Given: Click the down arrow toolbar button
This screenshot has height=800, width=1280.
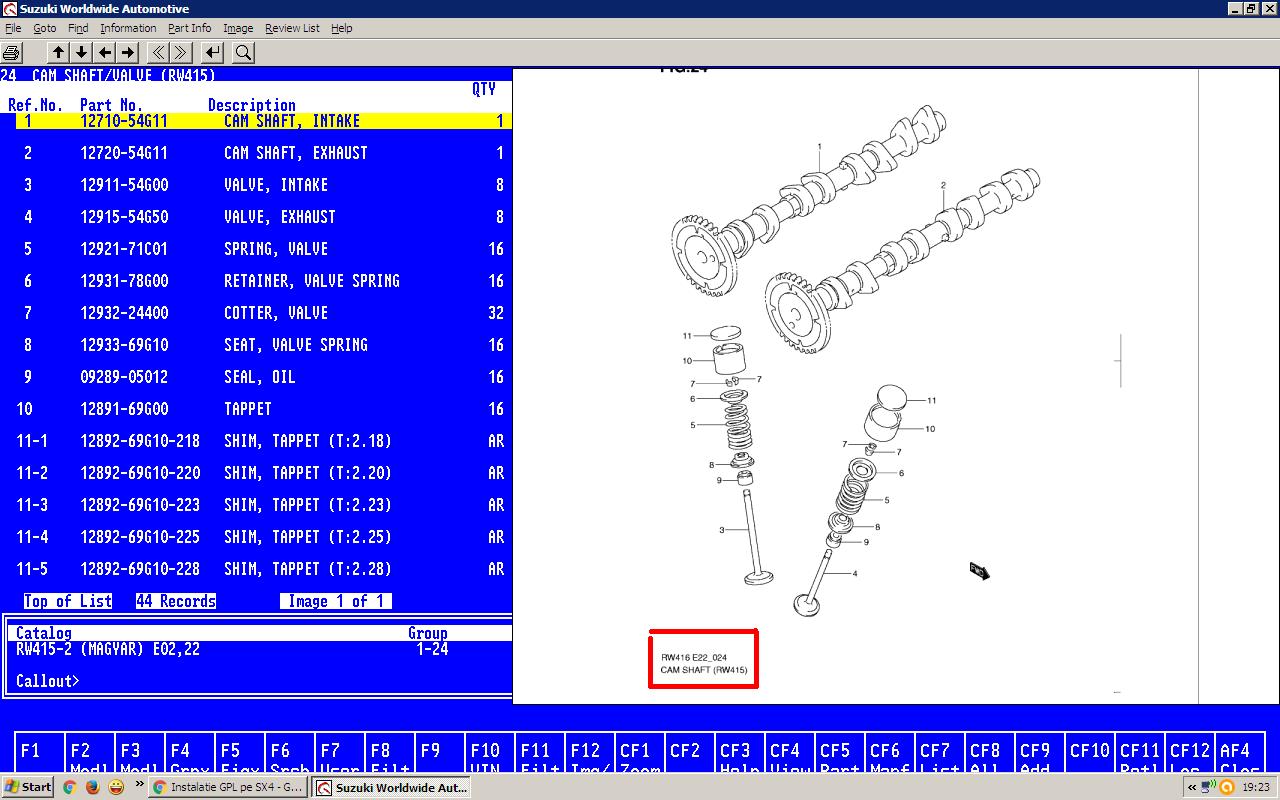Looking at the screenshot, I should coord(82,53).
